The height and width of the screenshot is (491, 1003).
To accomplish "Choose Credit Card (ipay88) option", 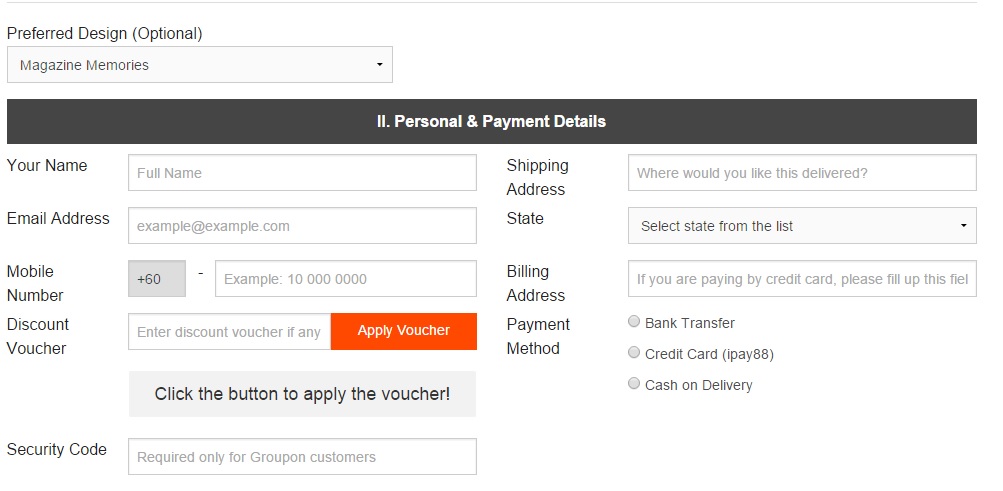I will click(634, 353).
